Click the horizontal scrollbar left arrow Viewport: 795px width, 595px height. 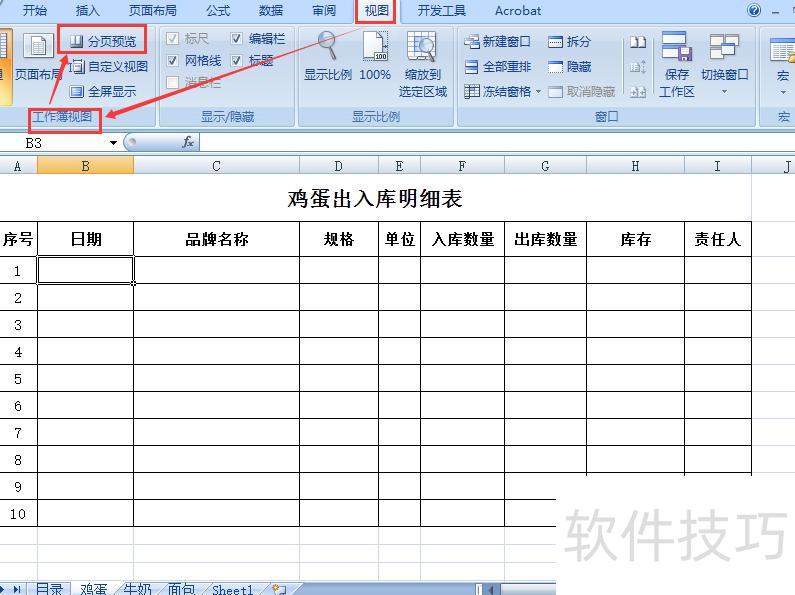click(x=491, y=589)
